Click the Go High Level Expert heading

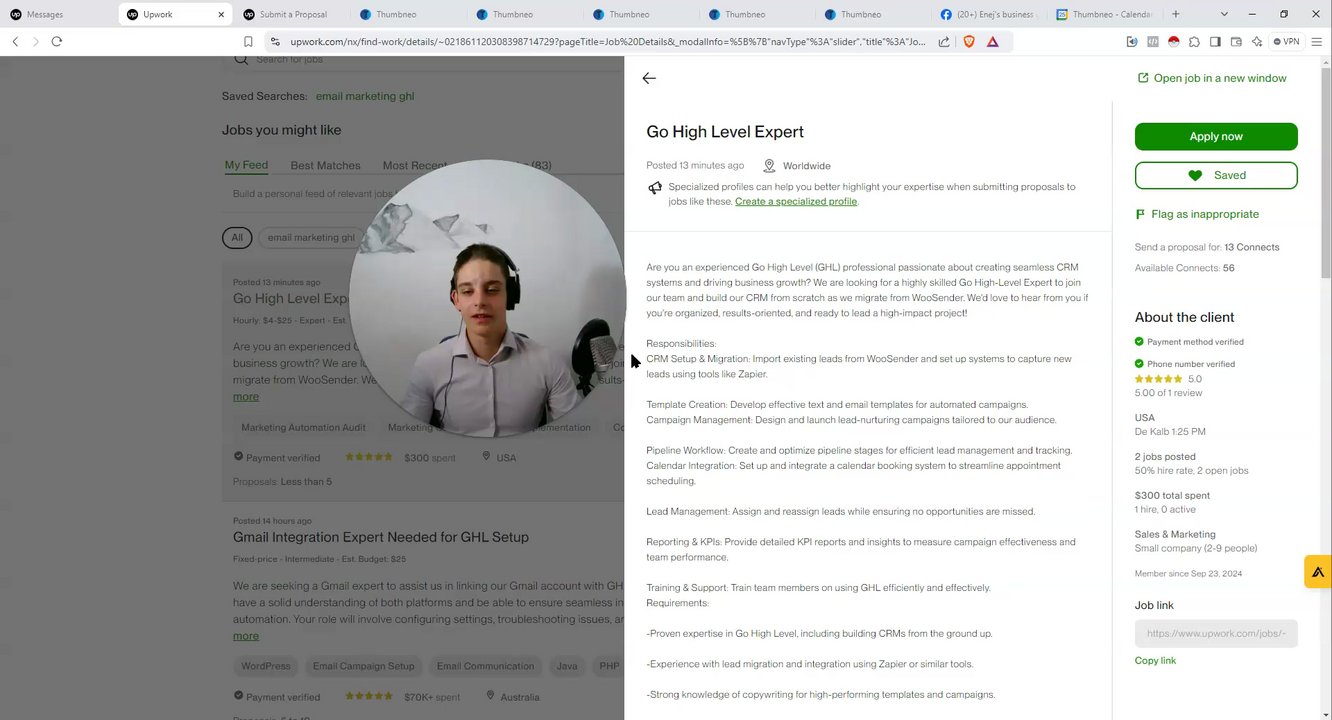[725, 132]
